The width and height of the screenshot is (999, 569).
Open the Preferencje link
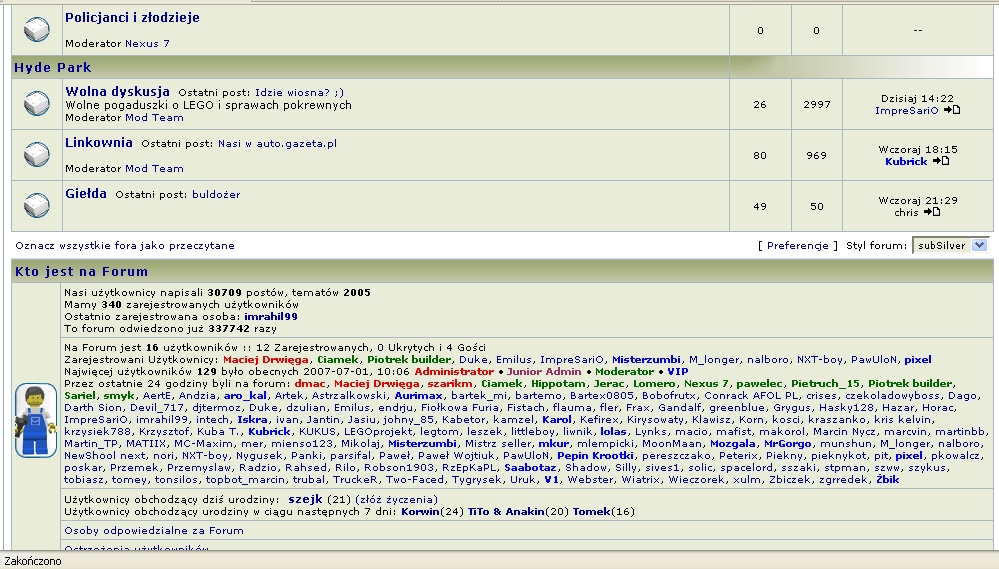798,245
